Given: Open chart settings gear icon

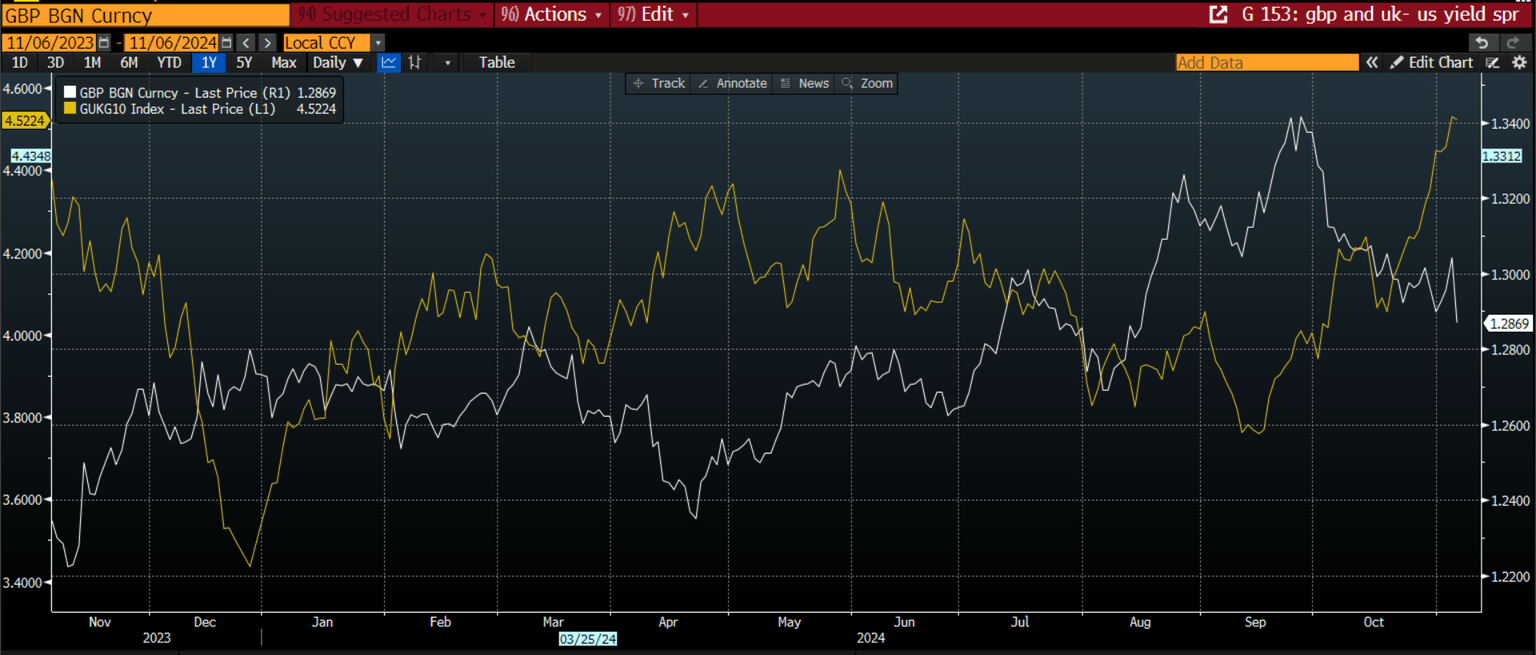Looking at the screenshot, I should click(x=1519, y=62).
